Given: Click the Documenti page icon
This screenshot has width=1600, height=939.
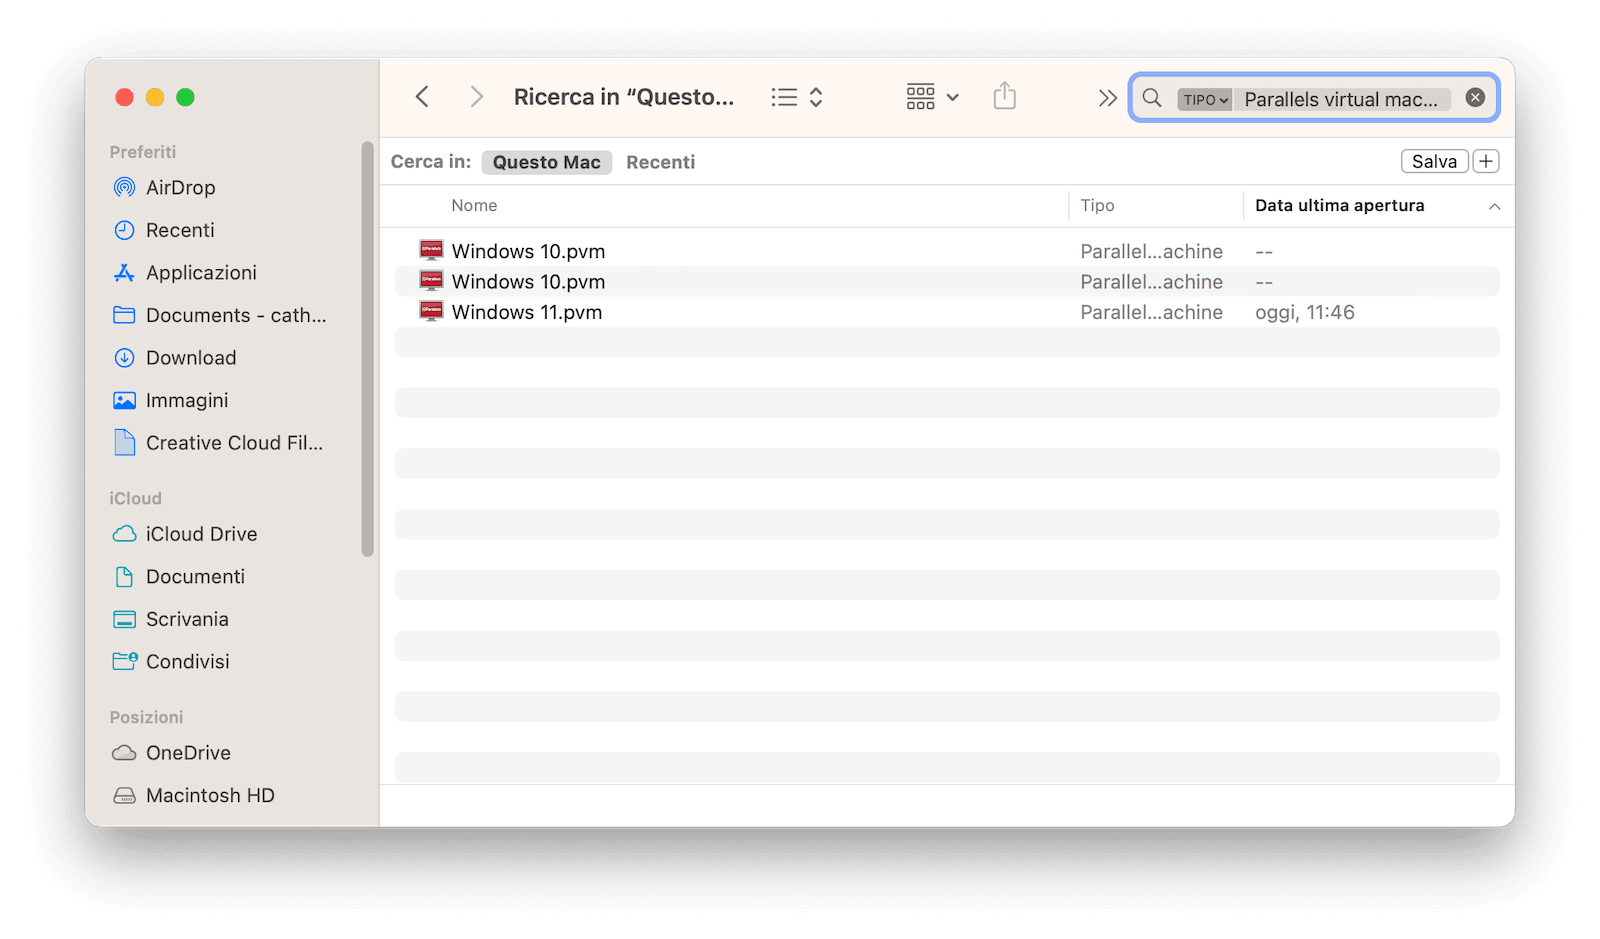Looking at the screenshot, I should (124, 577).
